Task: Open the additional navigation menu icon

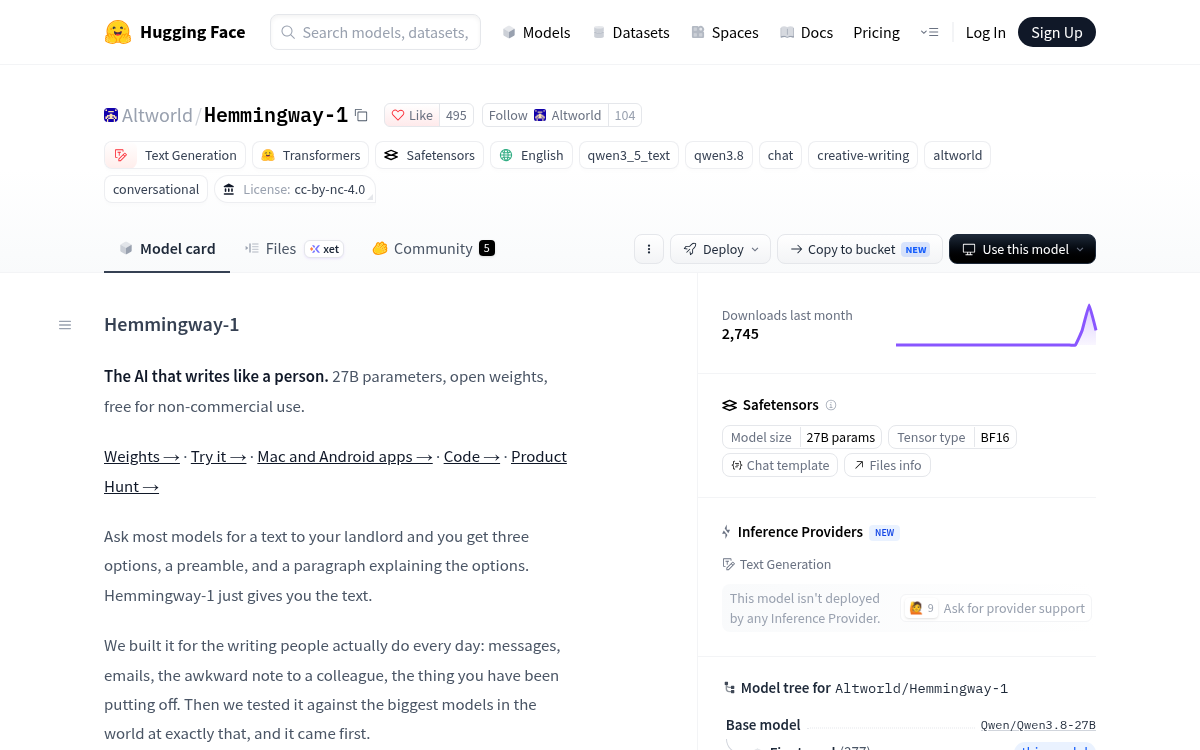Action: point(929,32)
